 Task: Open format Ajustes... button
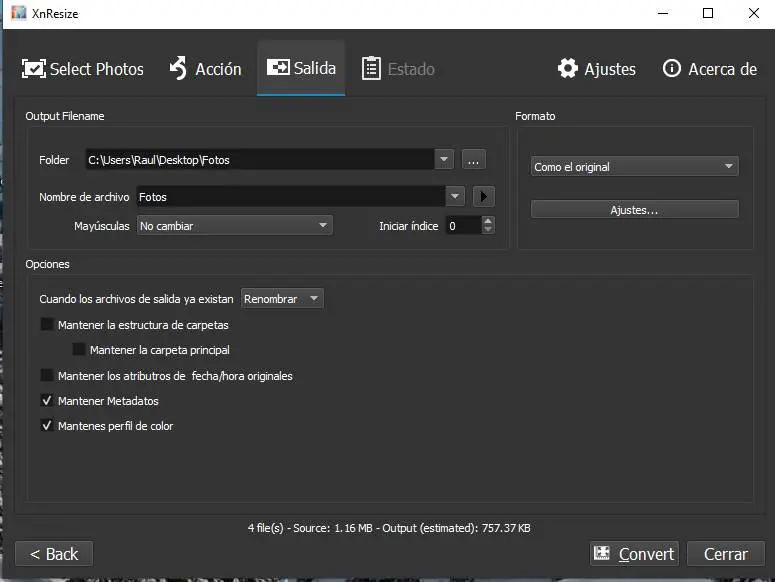pos(635,209)
